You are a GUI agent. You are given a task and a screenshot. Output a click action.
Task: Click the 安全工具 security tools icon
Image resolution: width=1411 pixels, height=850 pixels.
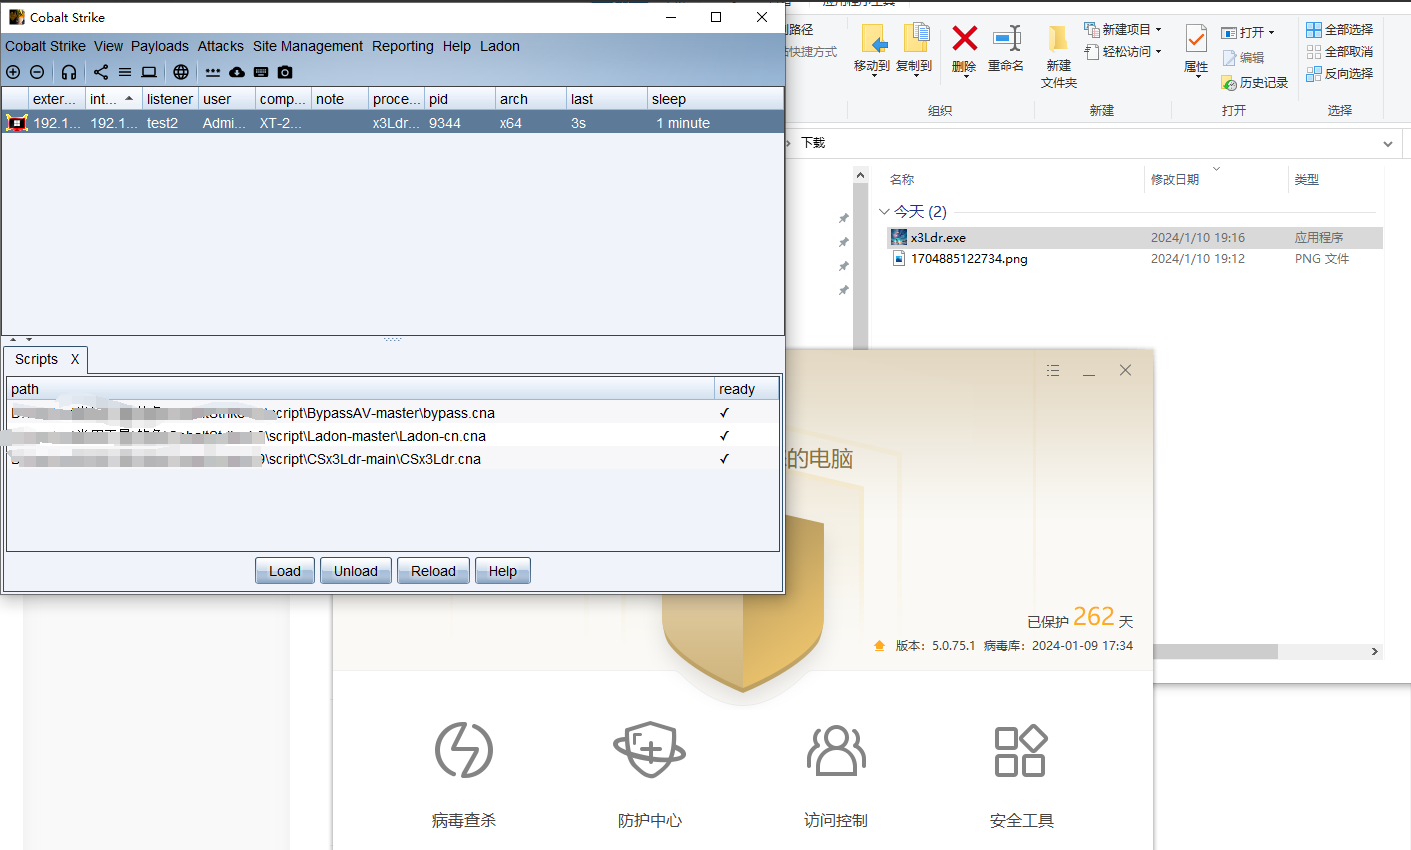[1021, 750]
